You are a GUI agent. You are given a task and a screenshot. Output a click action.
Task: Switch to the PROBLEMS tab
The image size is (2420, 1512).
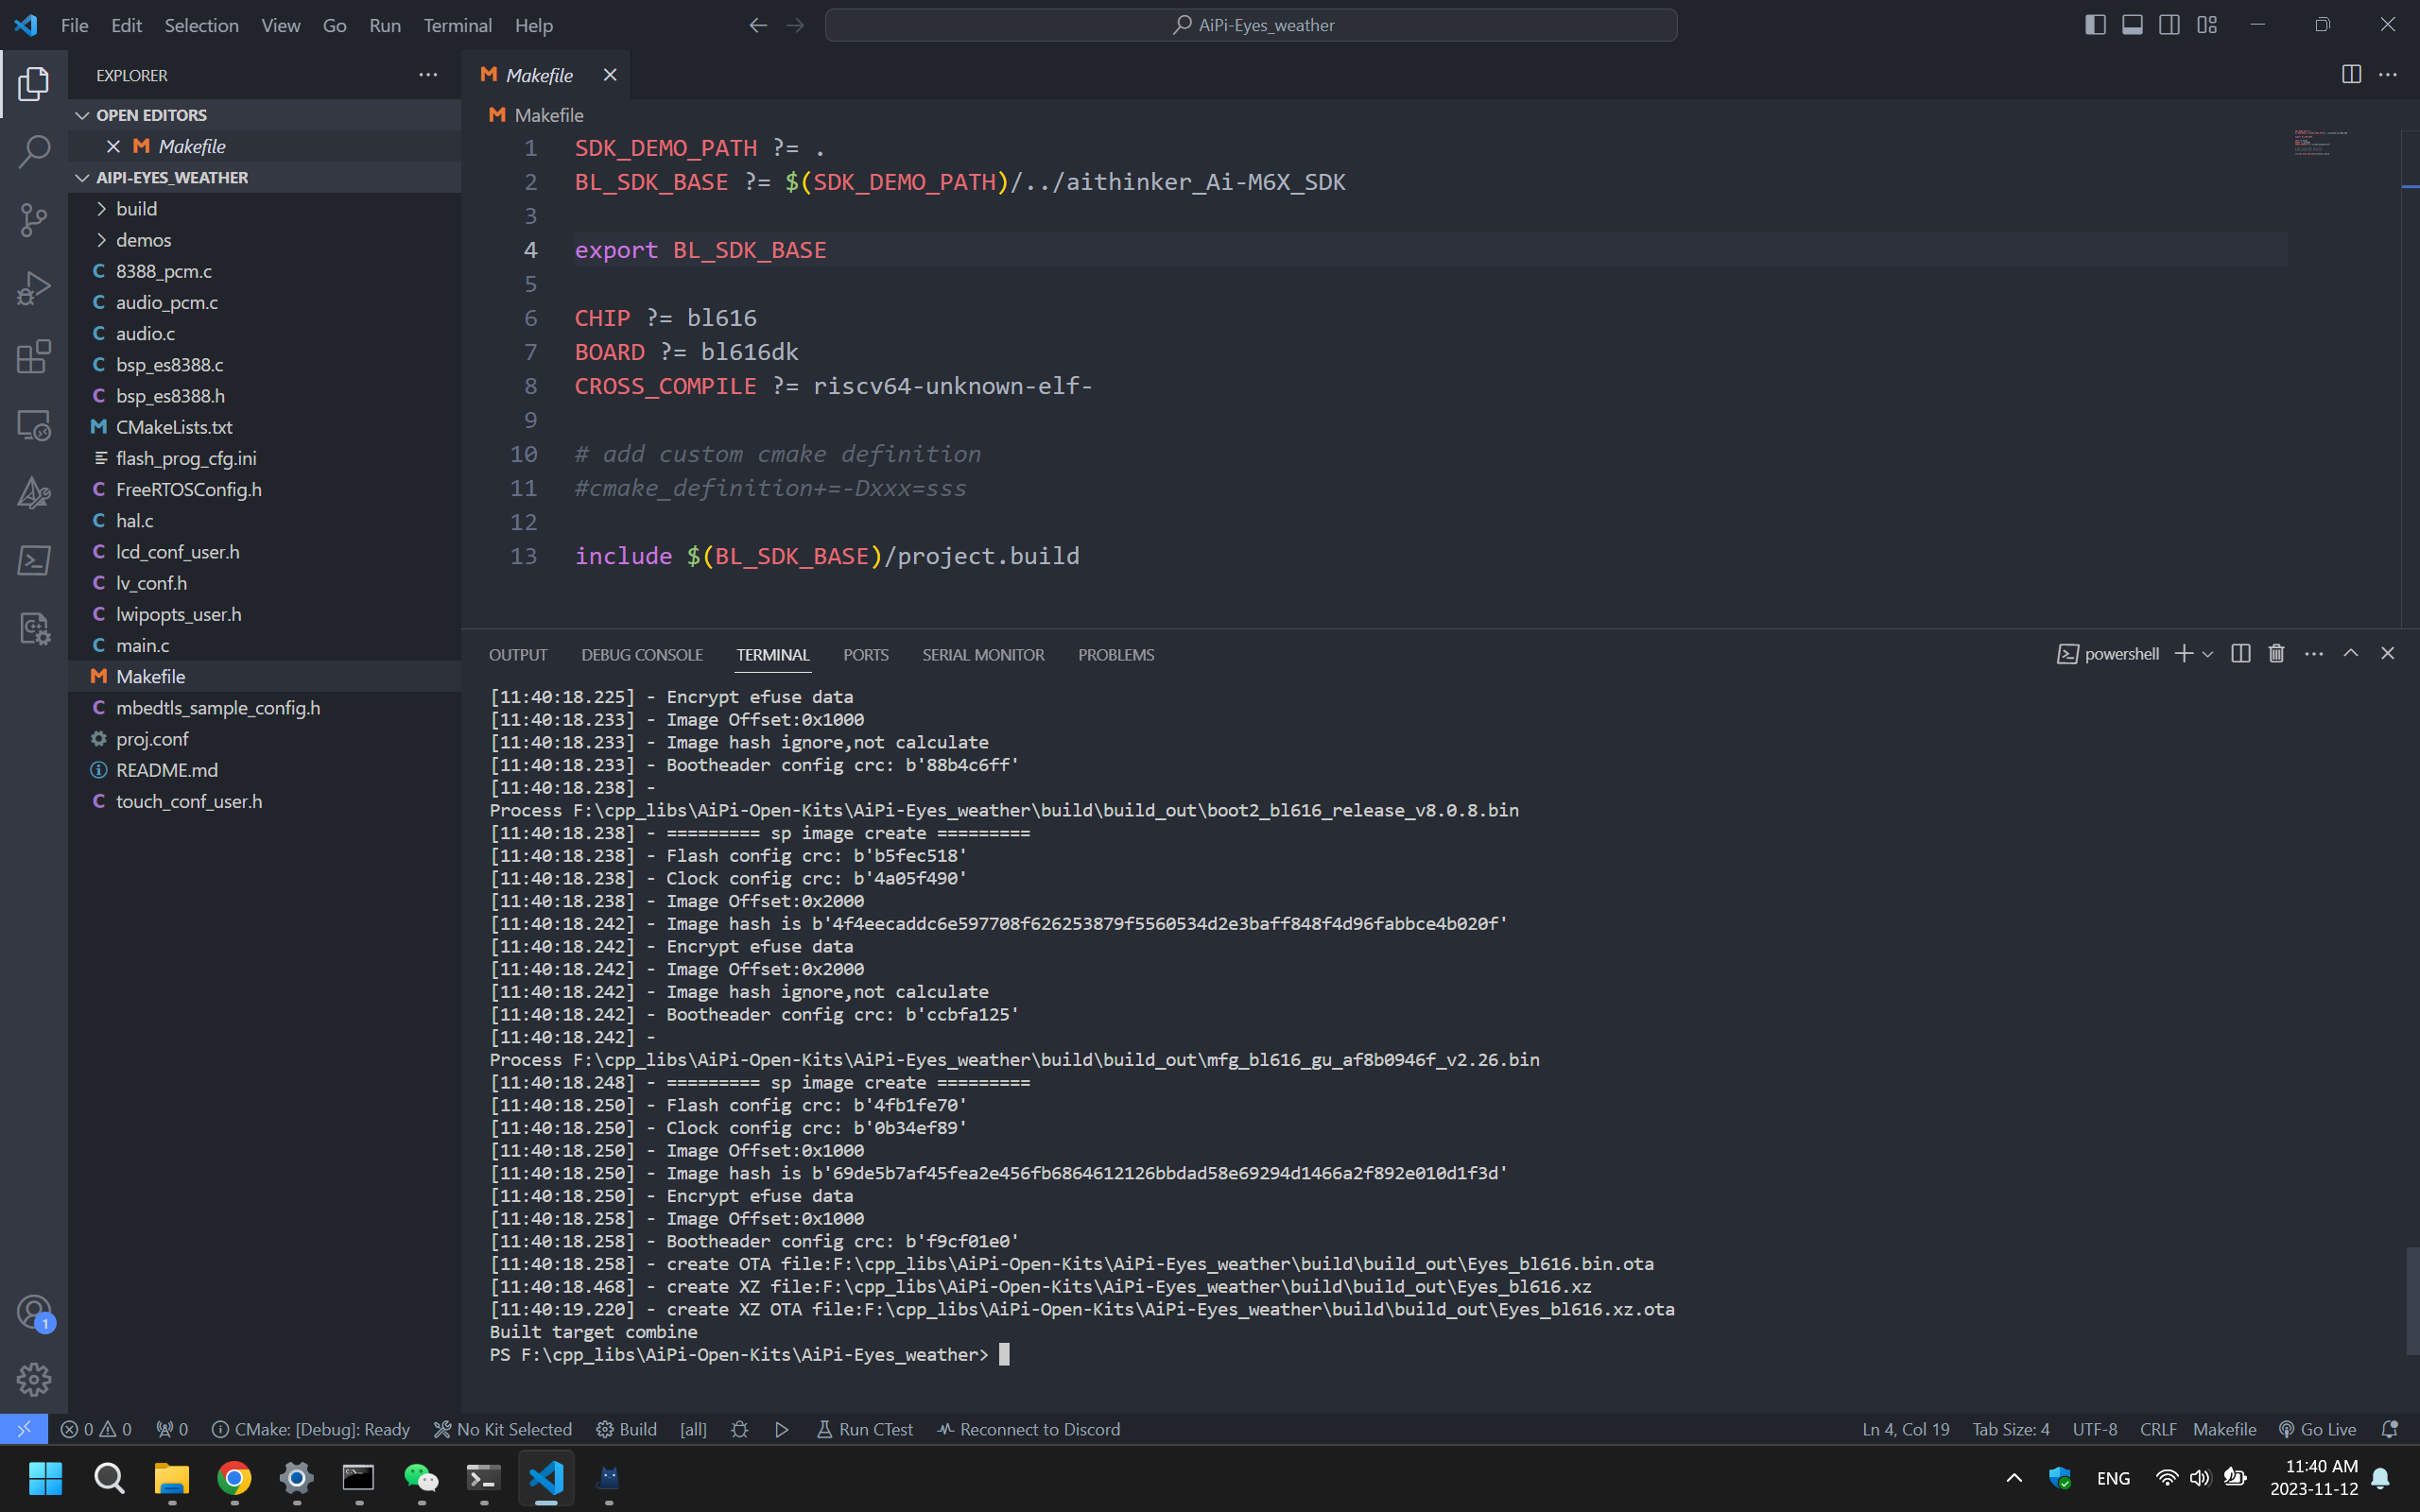(x=1116, y=655)
